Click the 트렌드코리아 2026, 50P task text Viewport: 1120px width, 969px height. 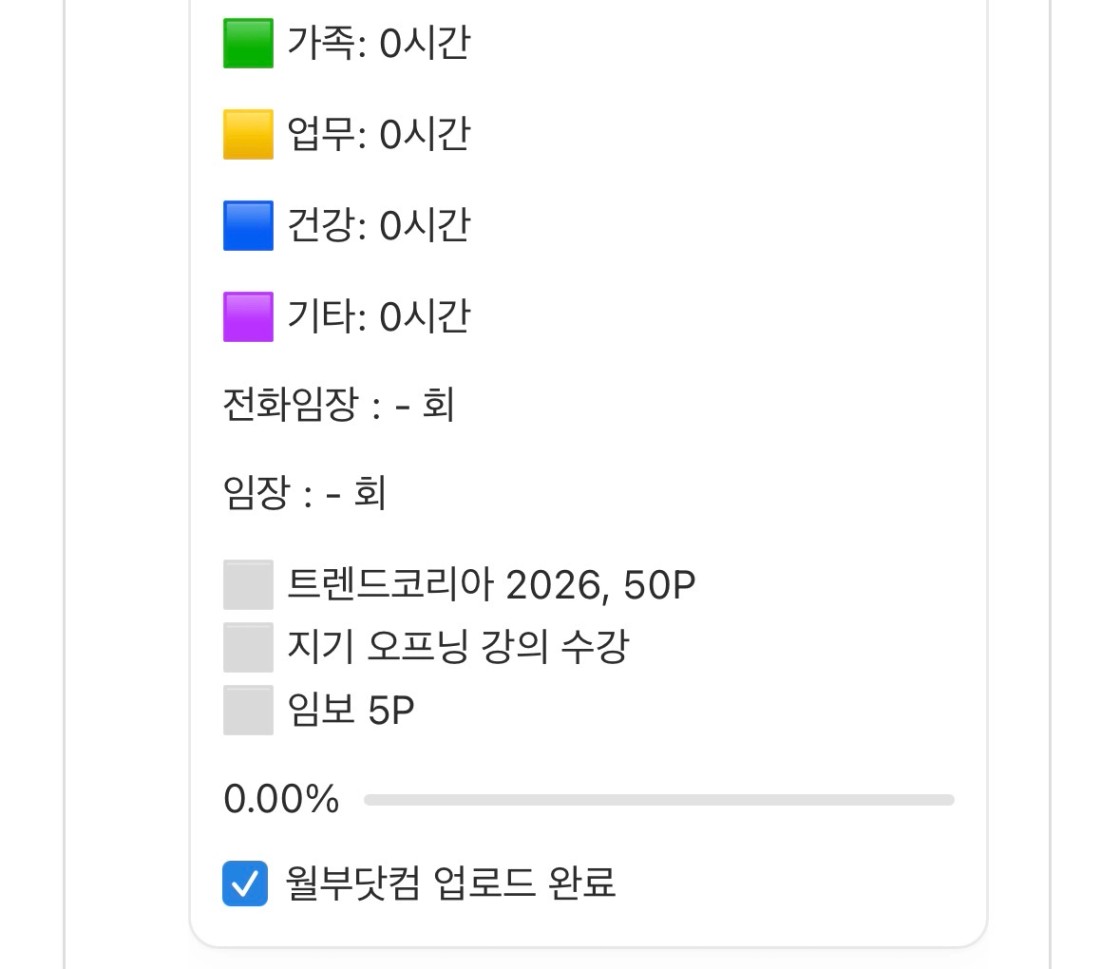(x=491, y=585)
